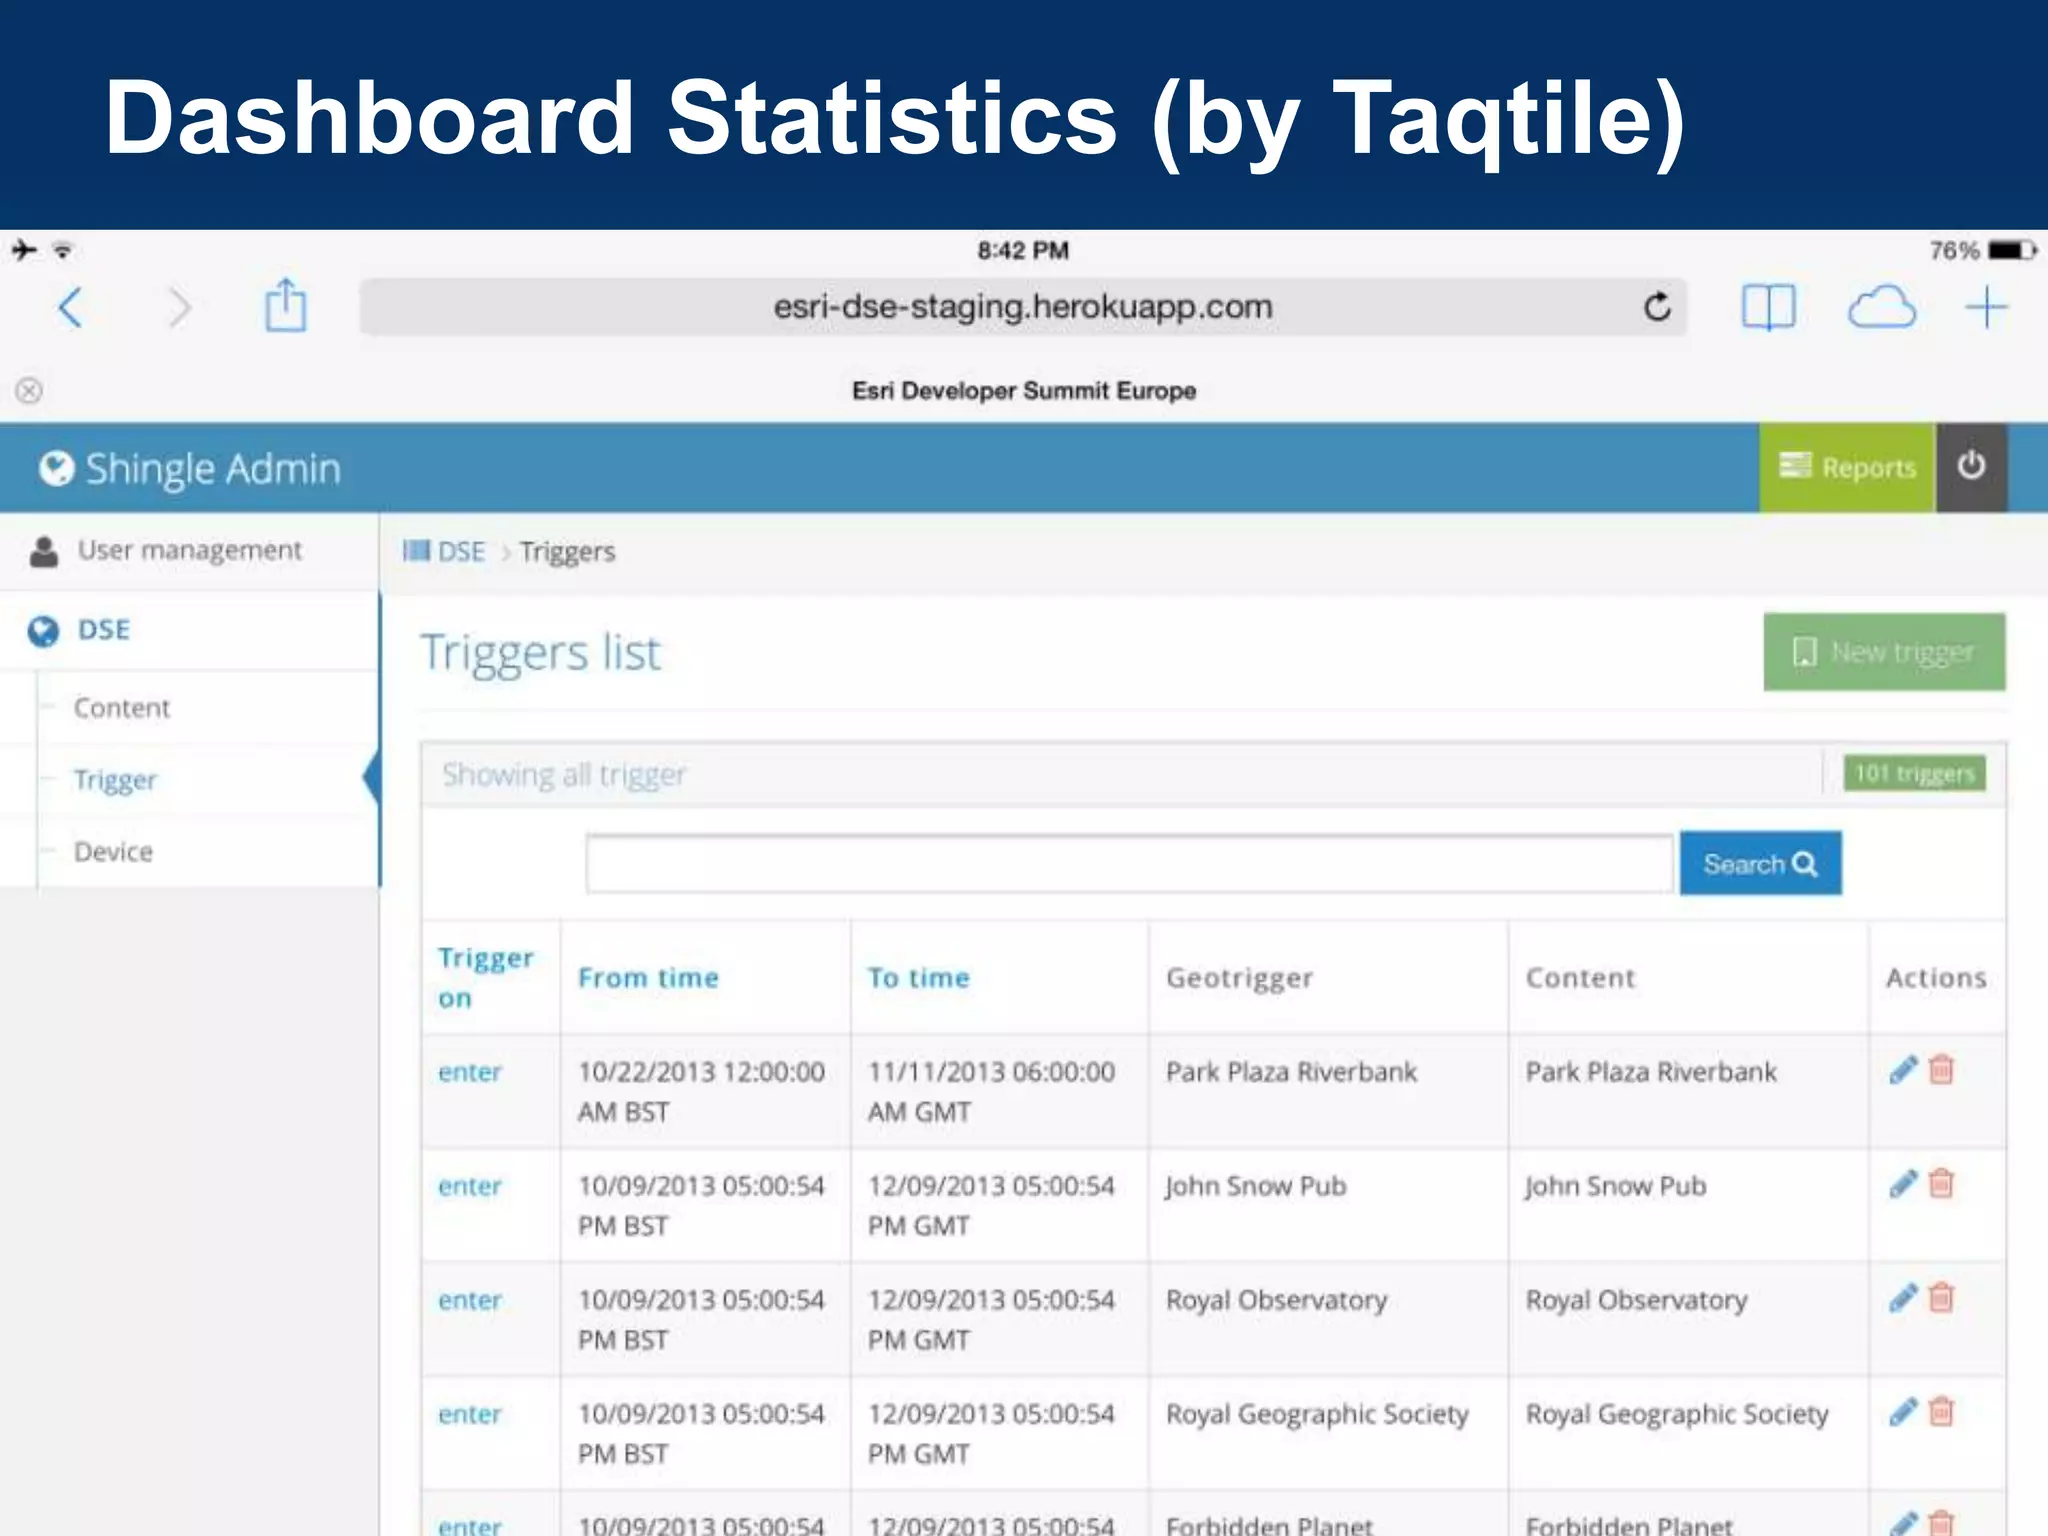
Task: Edit the Royal Geographic Society trigger pencil icon
Action: (x=1903, y=1412)
